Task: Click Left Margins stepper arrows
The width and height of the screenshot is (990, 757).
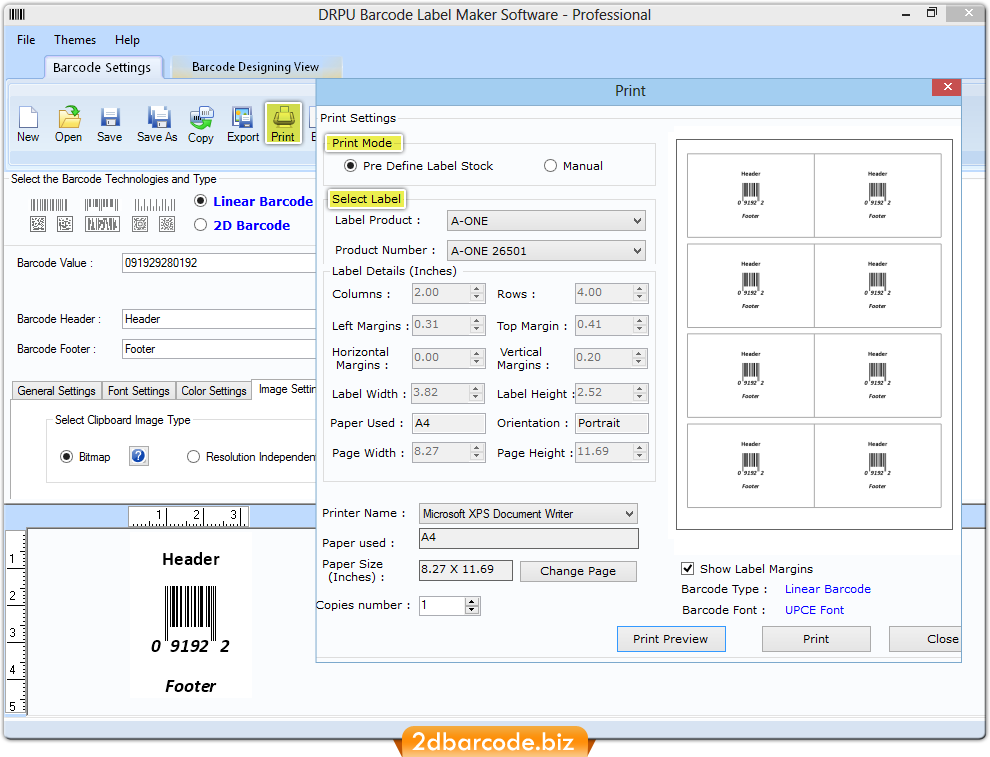Action: (477, 325)
